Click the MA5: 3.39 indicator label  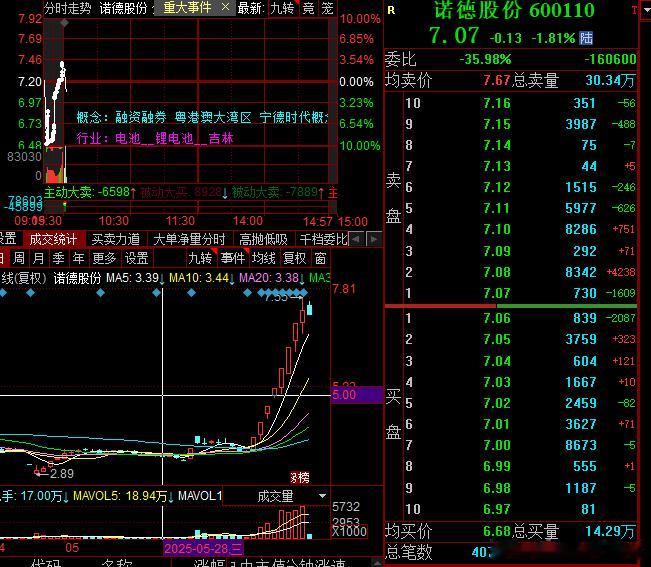[x=132, y=278]
